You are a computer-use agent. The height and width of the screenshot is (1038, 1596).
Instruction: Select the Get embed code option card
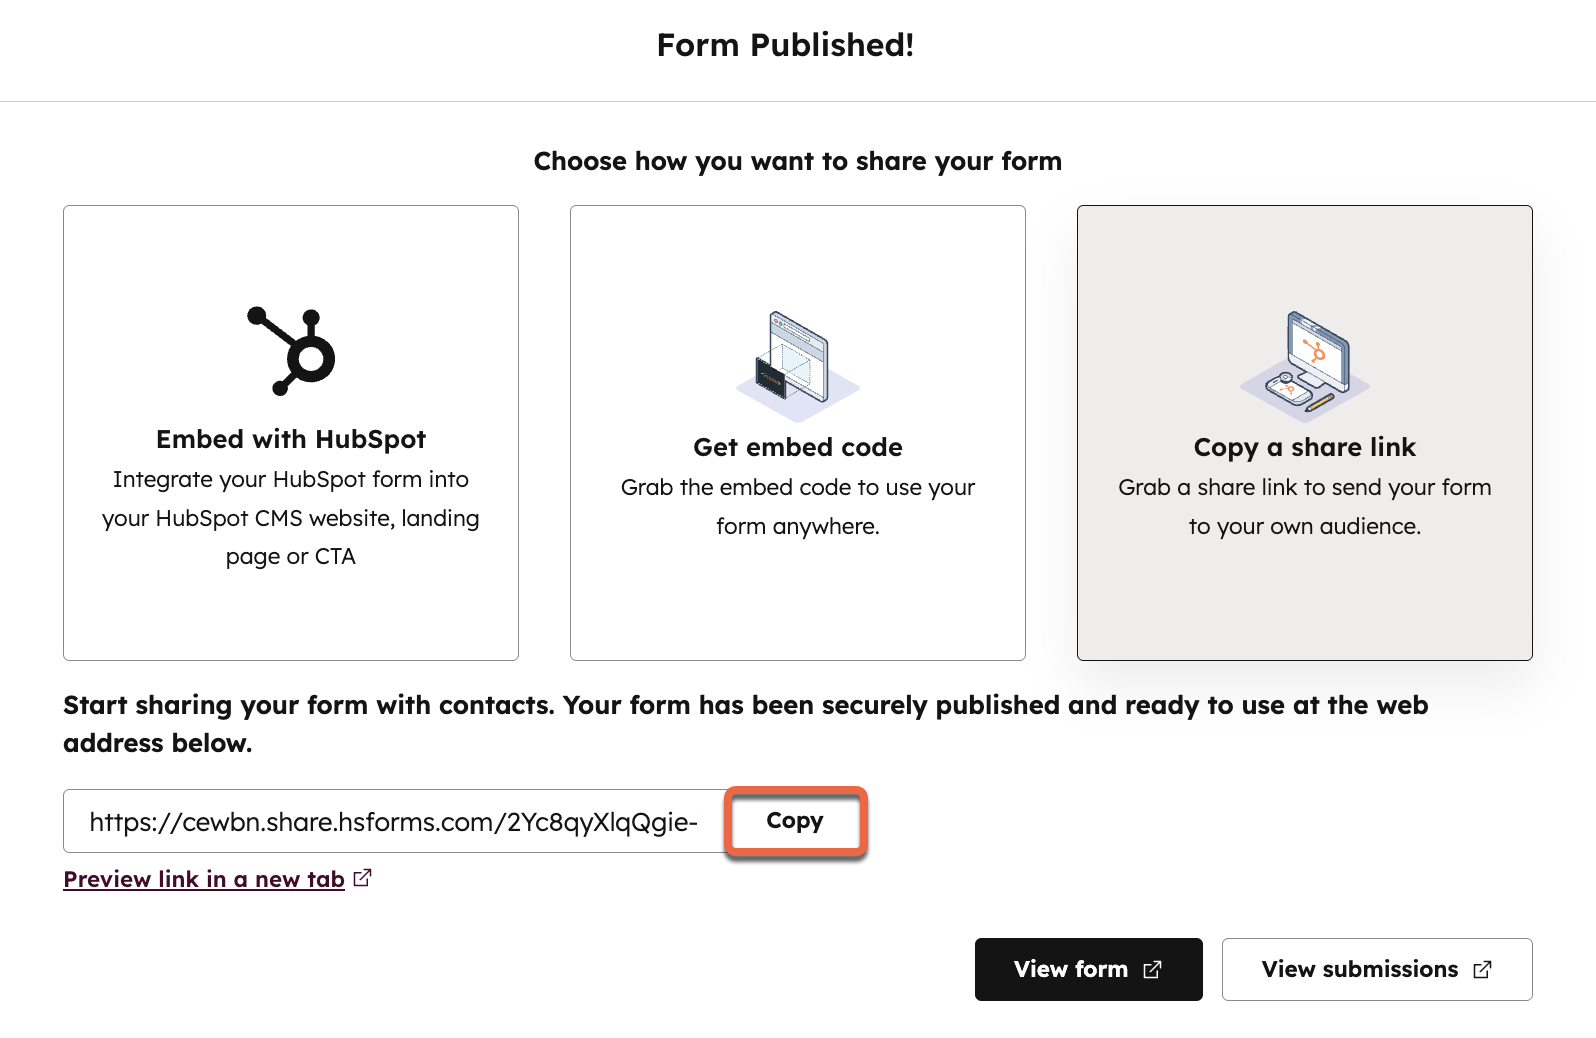point(797,432)
